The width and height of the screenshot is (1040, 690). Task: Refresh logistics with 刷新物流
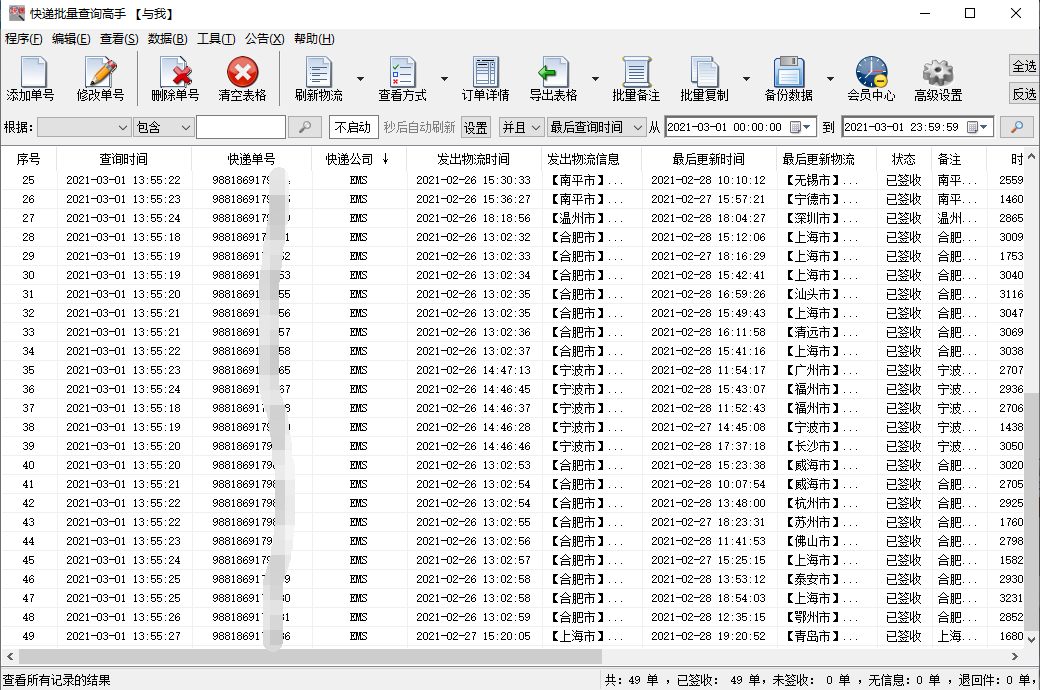tap(319, 78)
